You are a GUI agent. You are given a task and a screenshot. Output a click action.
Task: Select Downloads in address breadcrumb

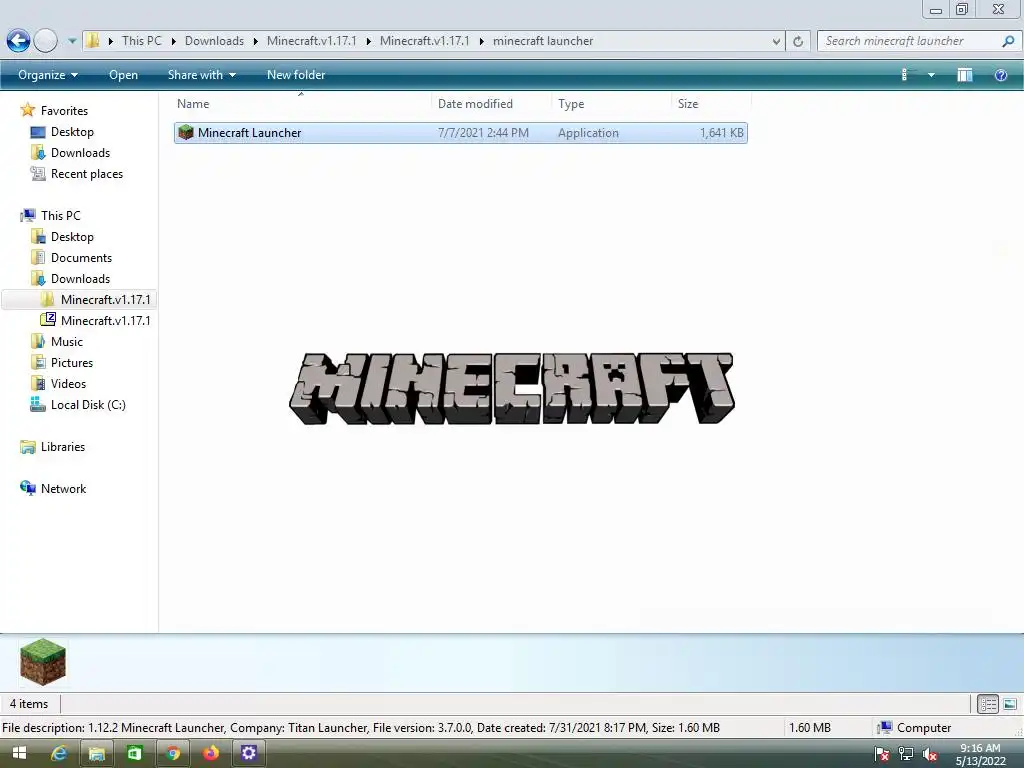point(214,40)
